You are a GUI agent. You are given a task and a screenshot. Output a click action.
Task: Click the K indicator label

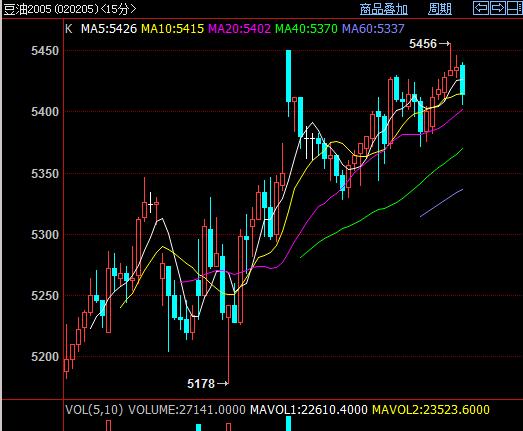pyautogui.click(x=69, y=29)
